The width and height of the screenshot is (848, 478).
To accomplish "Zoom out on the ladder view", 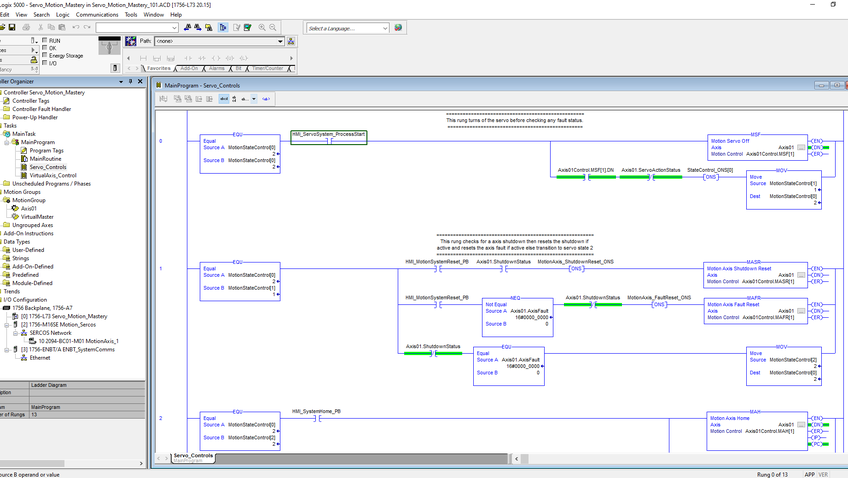I will (273, 27).
